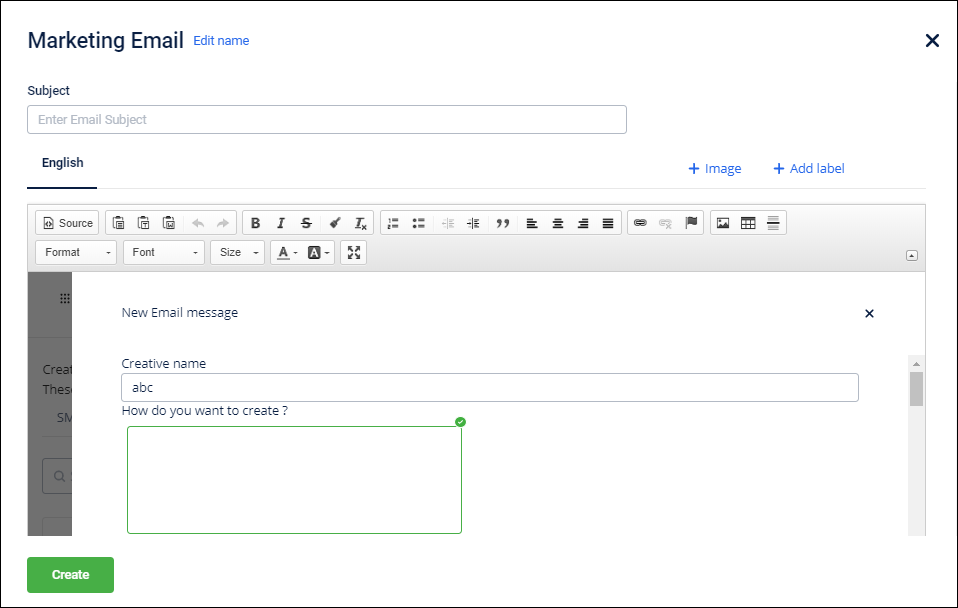Image resolution: width=958 pixels, height=608 pixels.
Task: Select the green-bordered creation option box
Action: coord(294,480)
